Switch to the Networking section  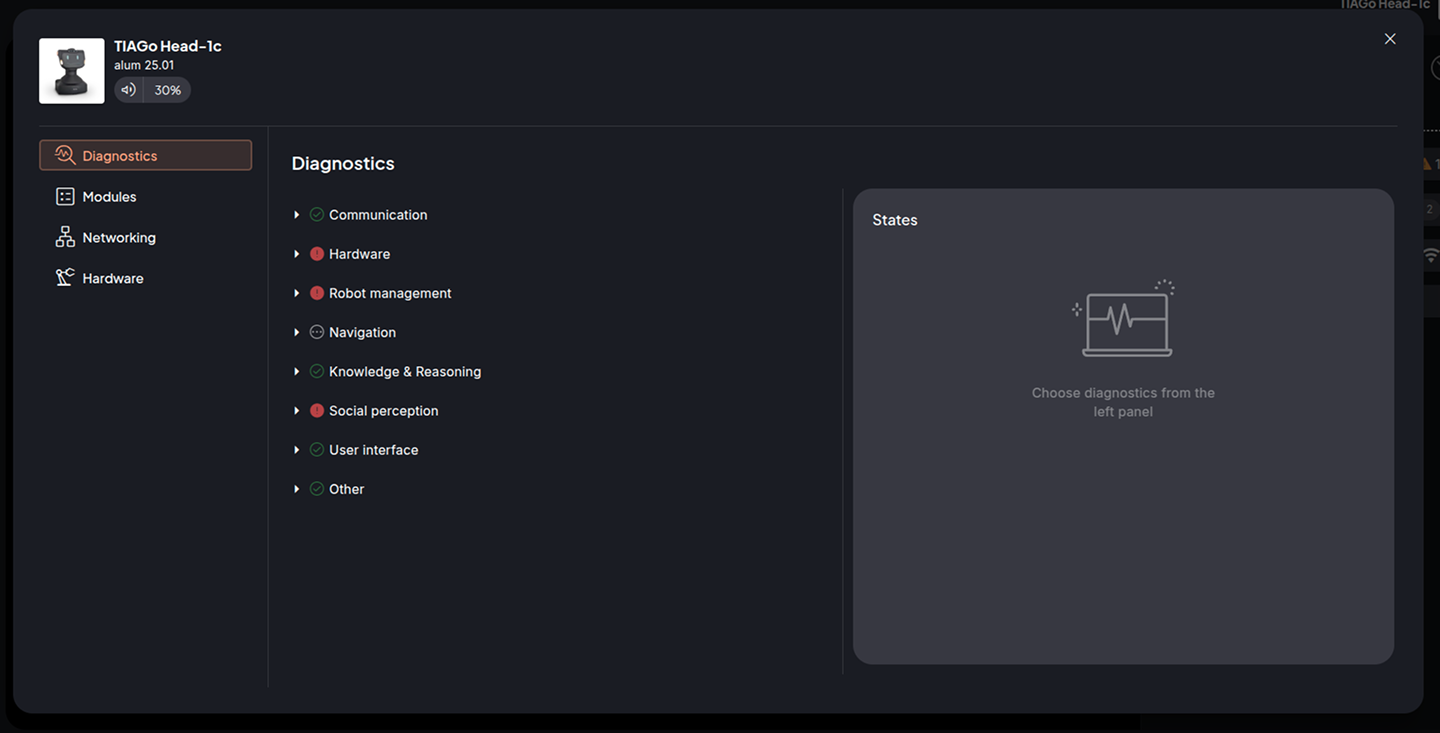[119, 238]
